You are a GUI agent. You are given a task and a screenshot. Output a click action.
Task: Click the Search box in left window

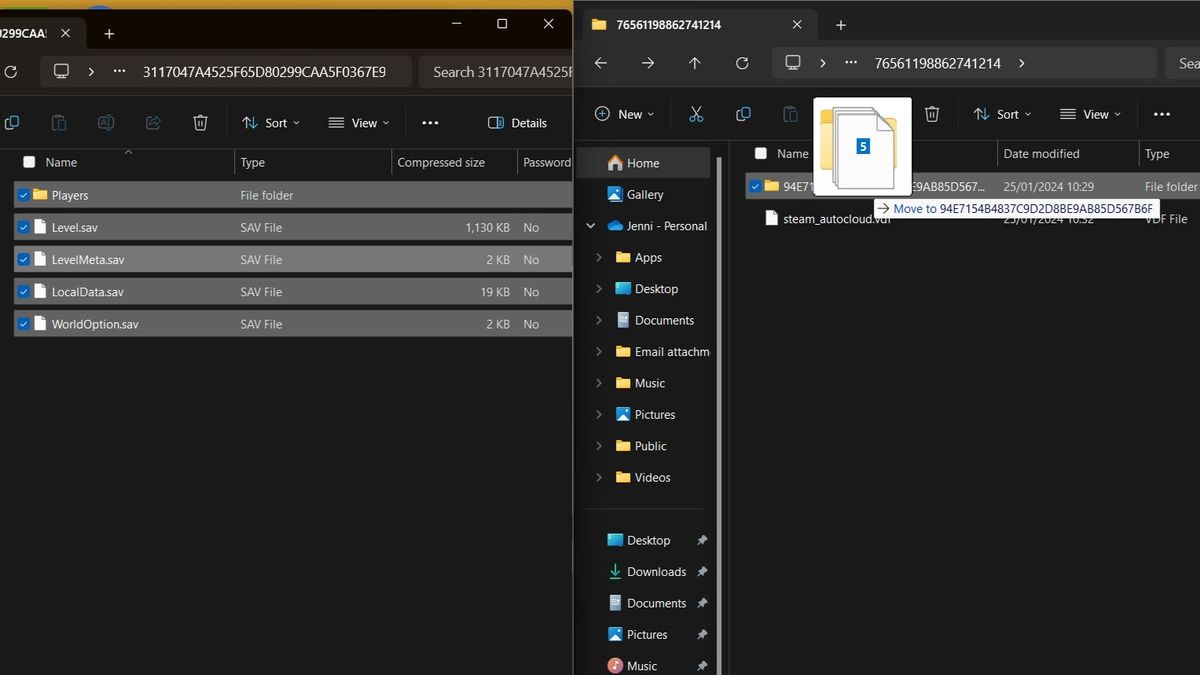[x=497, y=72]
